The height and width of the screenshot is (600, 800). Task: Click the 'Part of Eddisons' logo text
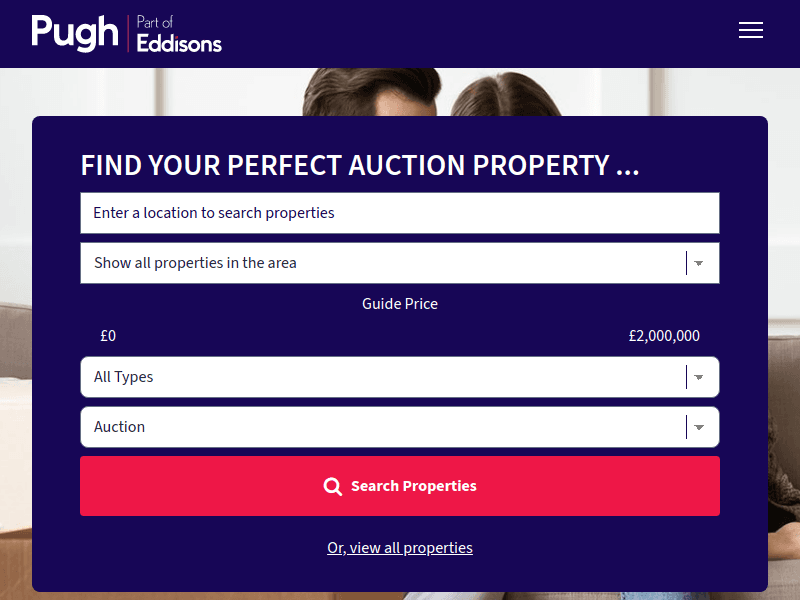(181, 33)
